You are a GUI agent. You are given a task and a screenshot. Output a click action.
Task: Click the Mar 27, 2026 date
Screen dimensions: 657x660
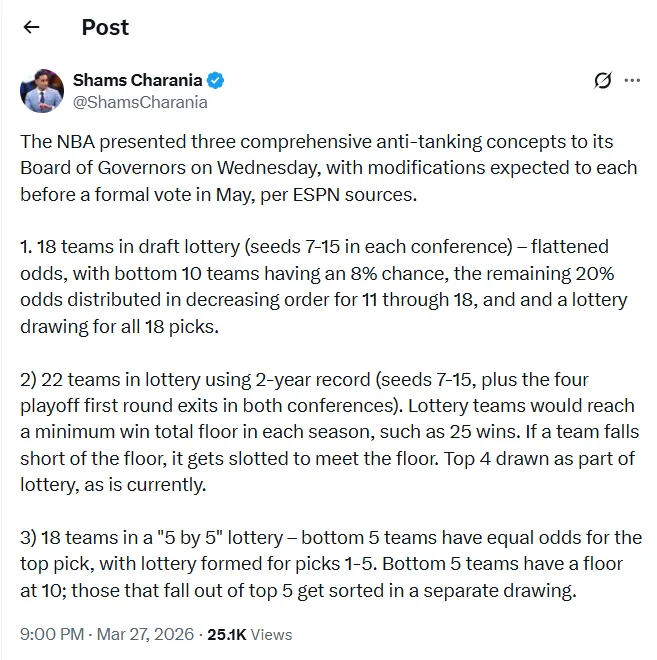145,634
